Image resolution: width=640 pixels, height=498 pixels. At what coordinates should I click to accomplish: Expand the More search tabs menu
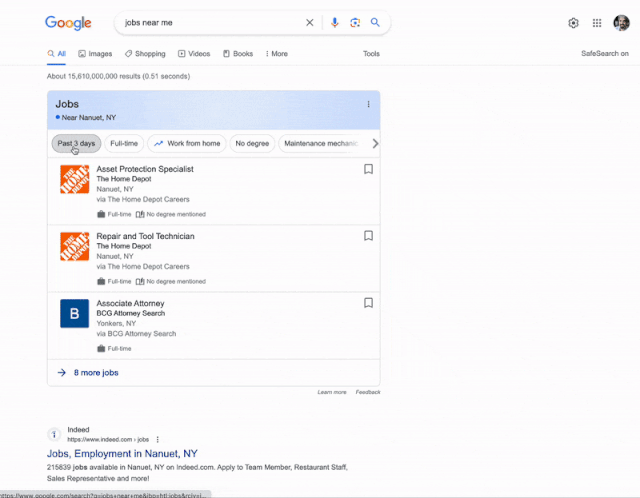(276, 54)
